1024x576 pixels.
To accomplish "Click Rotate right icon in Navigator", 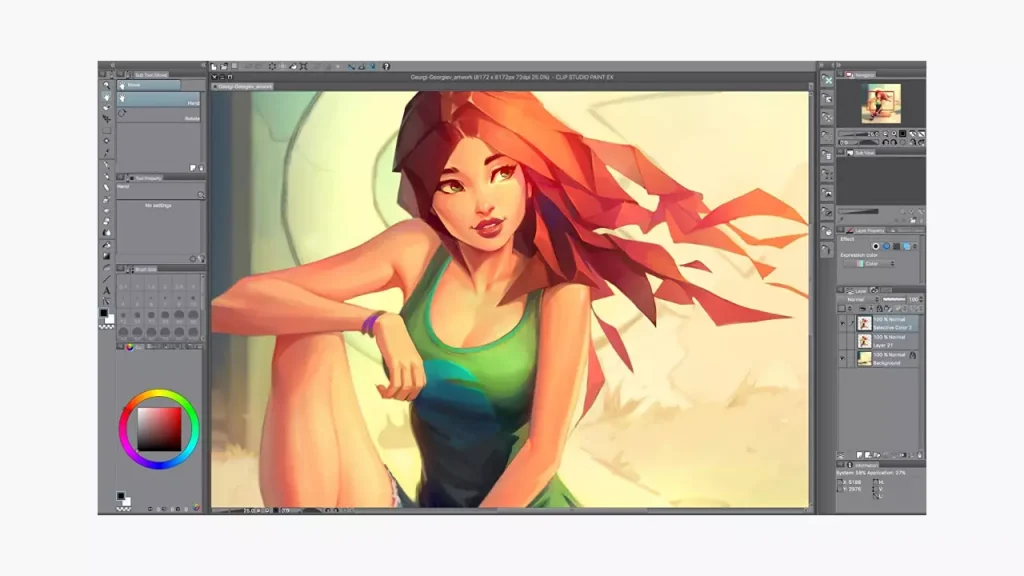I will 894,142.
